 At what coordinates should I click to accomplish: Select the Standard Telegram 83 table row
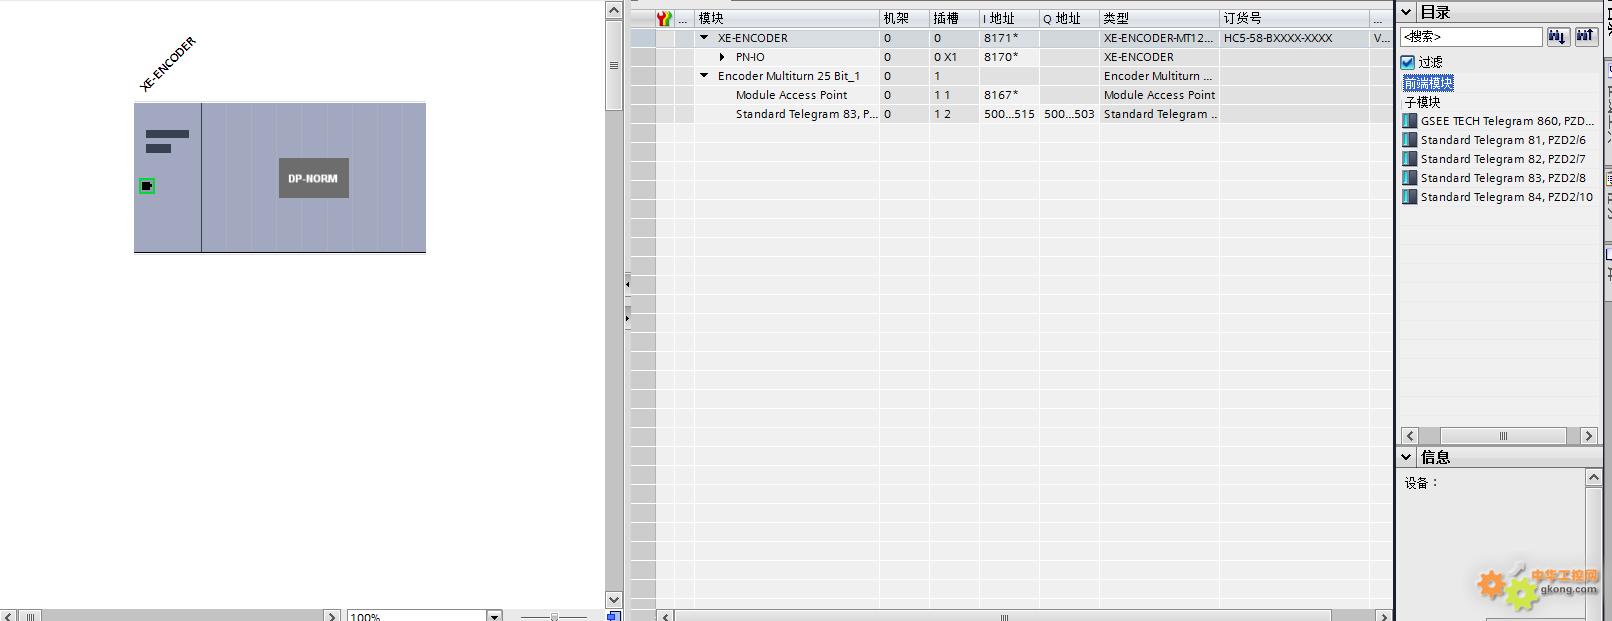[1010, 114]
